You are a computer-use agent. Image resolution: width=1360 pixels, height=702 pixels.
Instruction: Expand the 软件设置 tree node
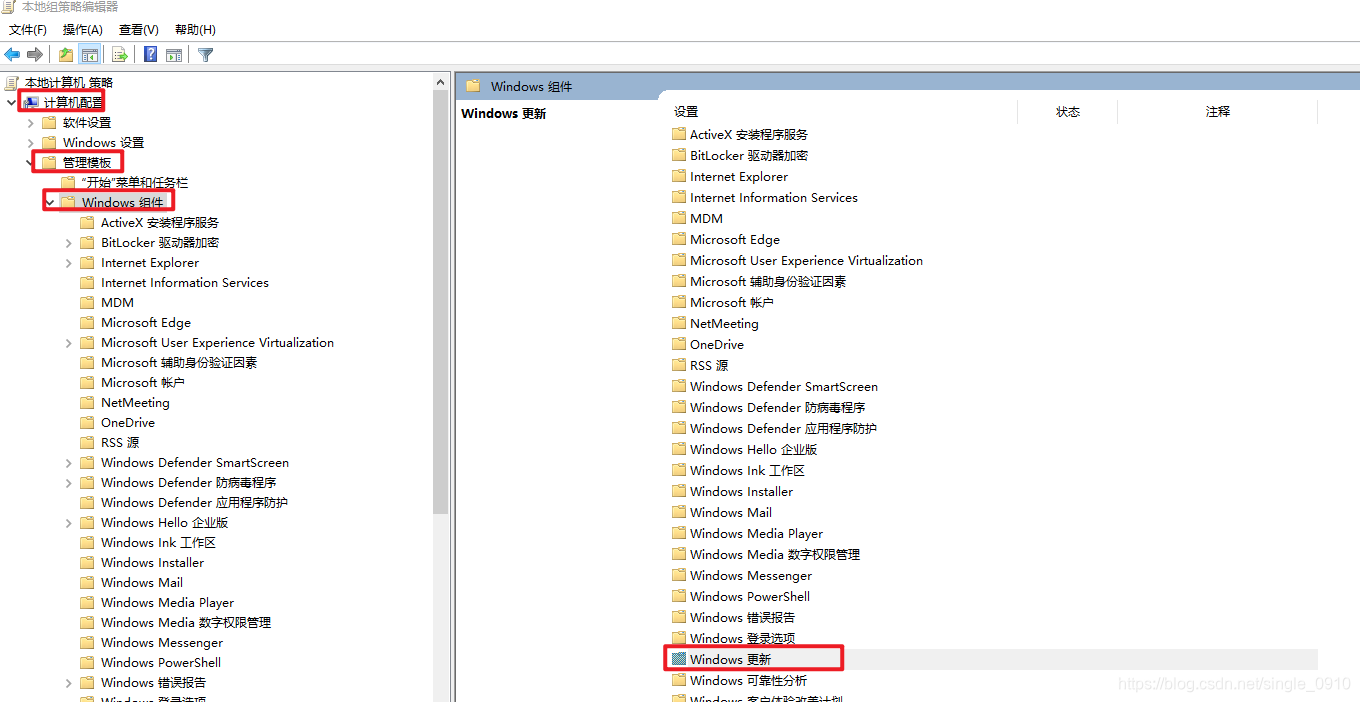31,122
